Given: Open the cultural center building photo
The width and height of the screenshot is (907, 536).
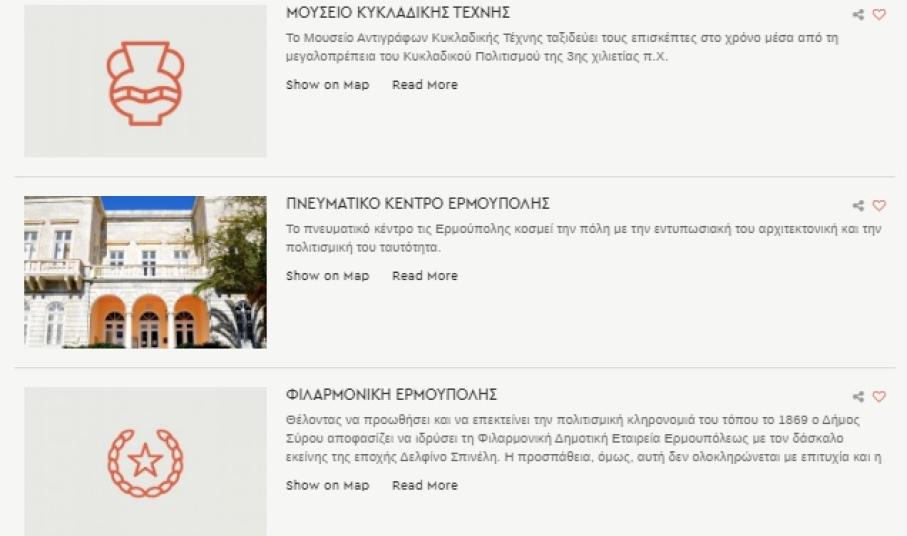Looking at the screenshot, I should (145, 272).
